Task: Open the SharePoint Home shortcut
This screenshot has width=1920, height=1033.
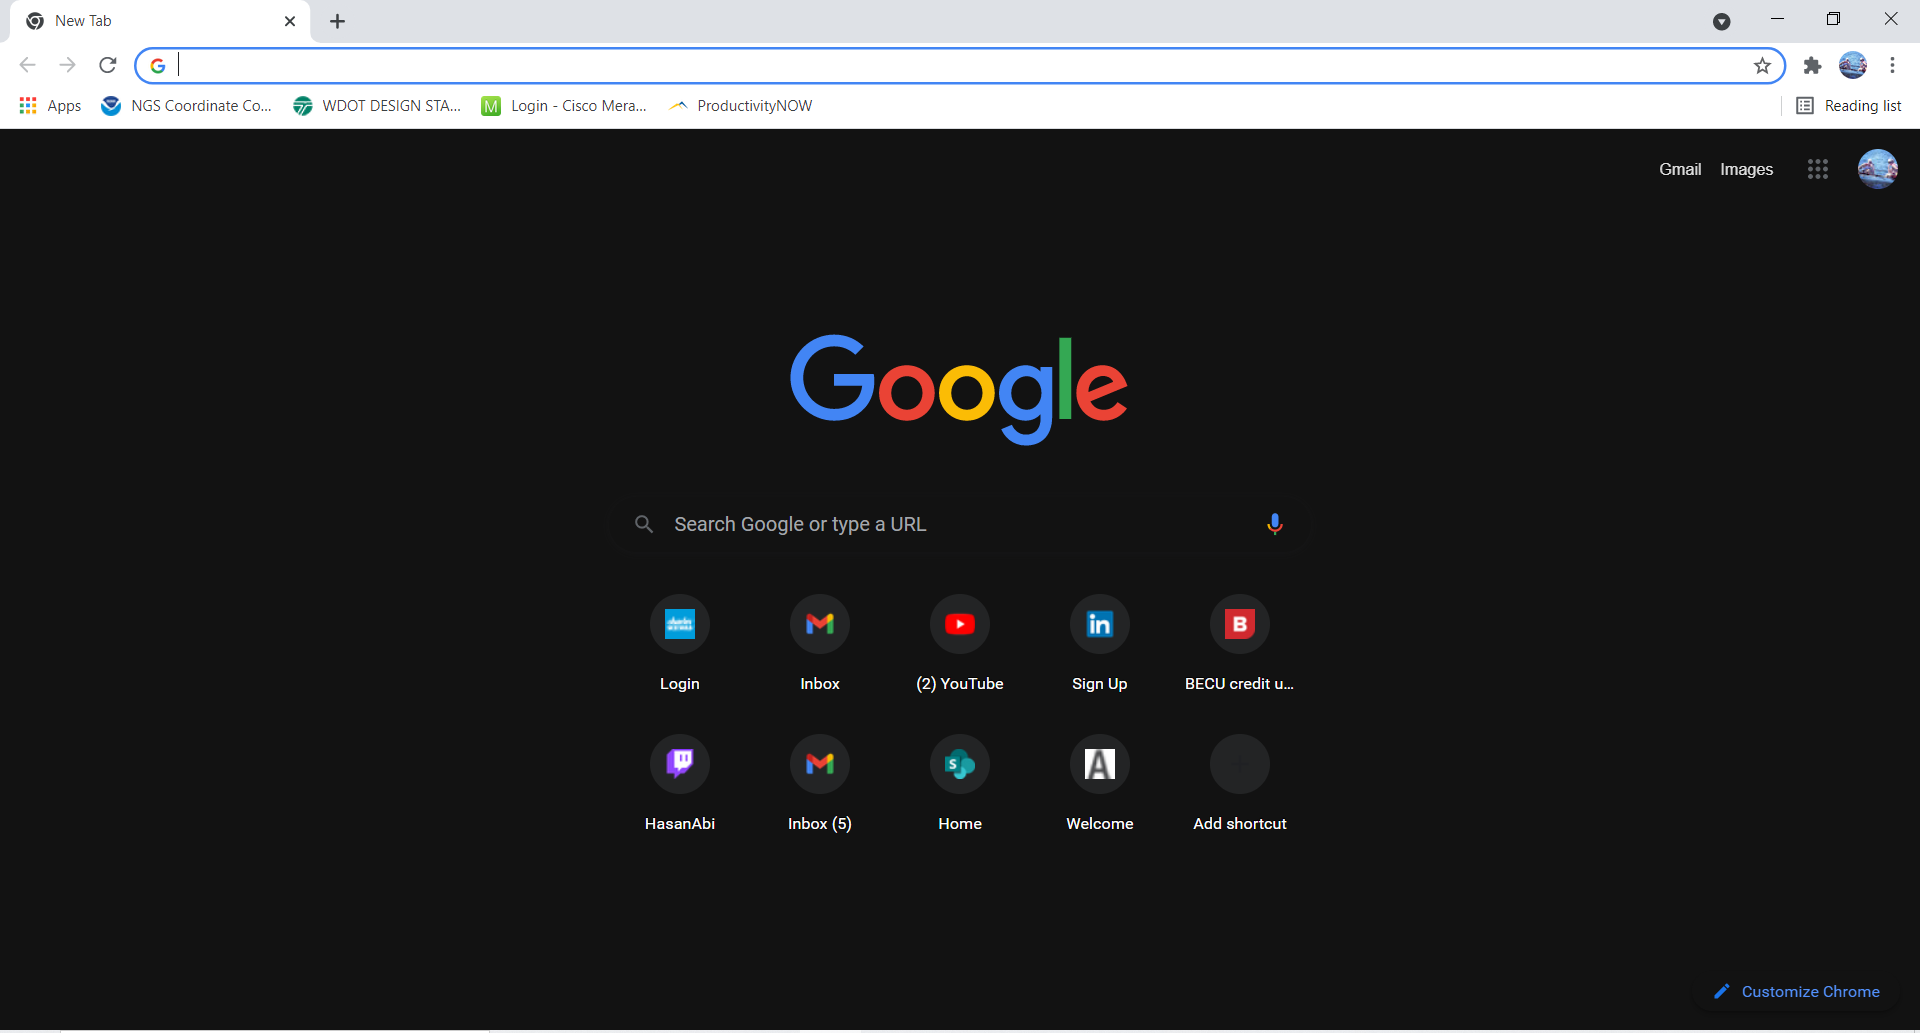Action: 960,784
